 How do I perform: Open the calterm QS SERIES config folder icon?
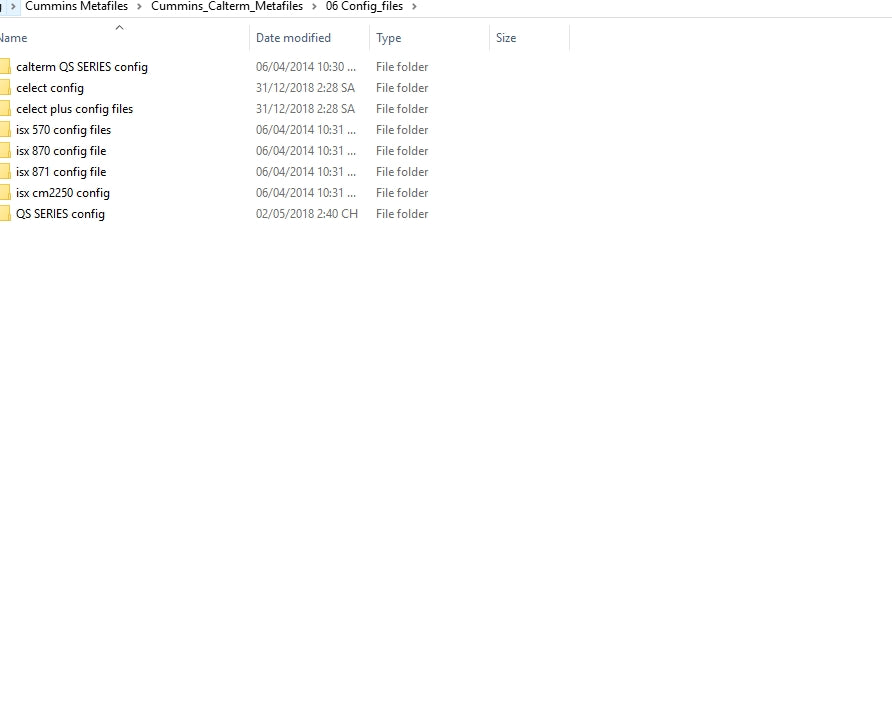click(x=8, y=66)
